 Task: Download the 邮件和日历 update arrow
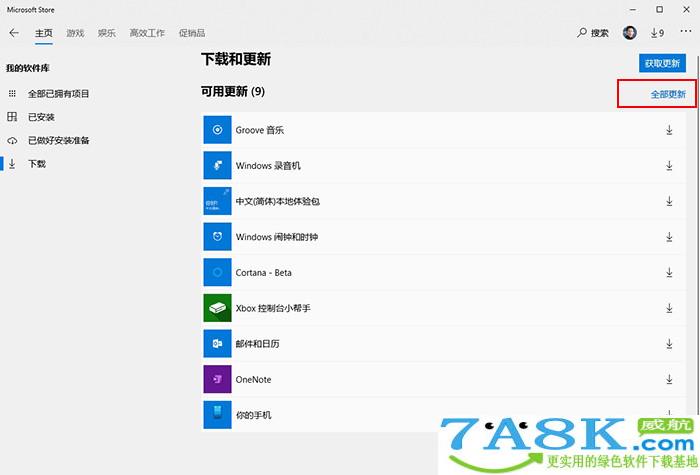click(x=669, y=344)
